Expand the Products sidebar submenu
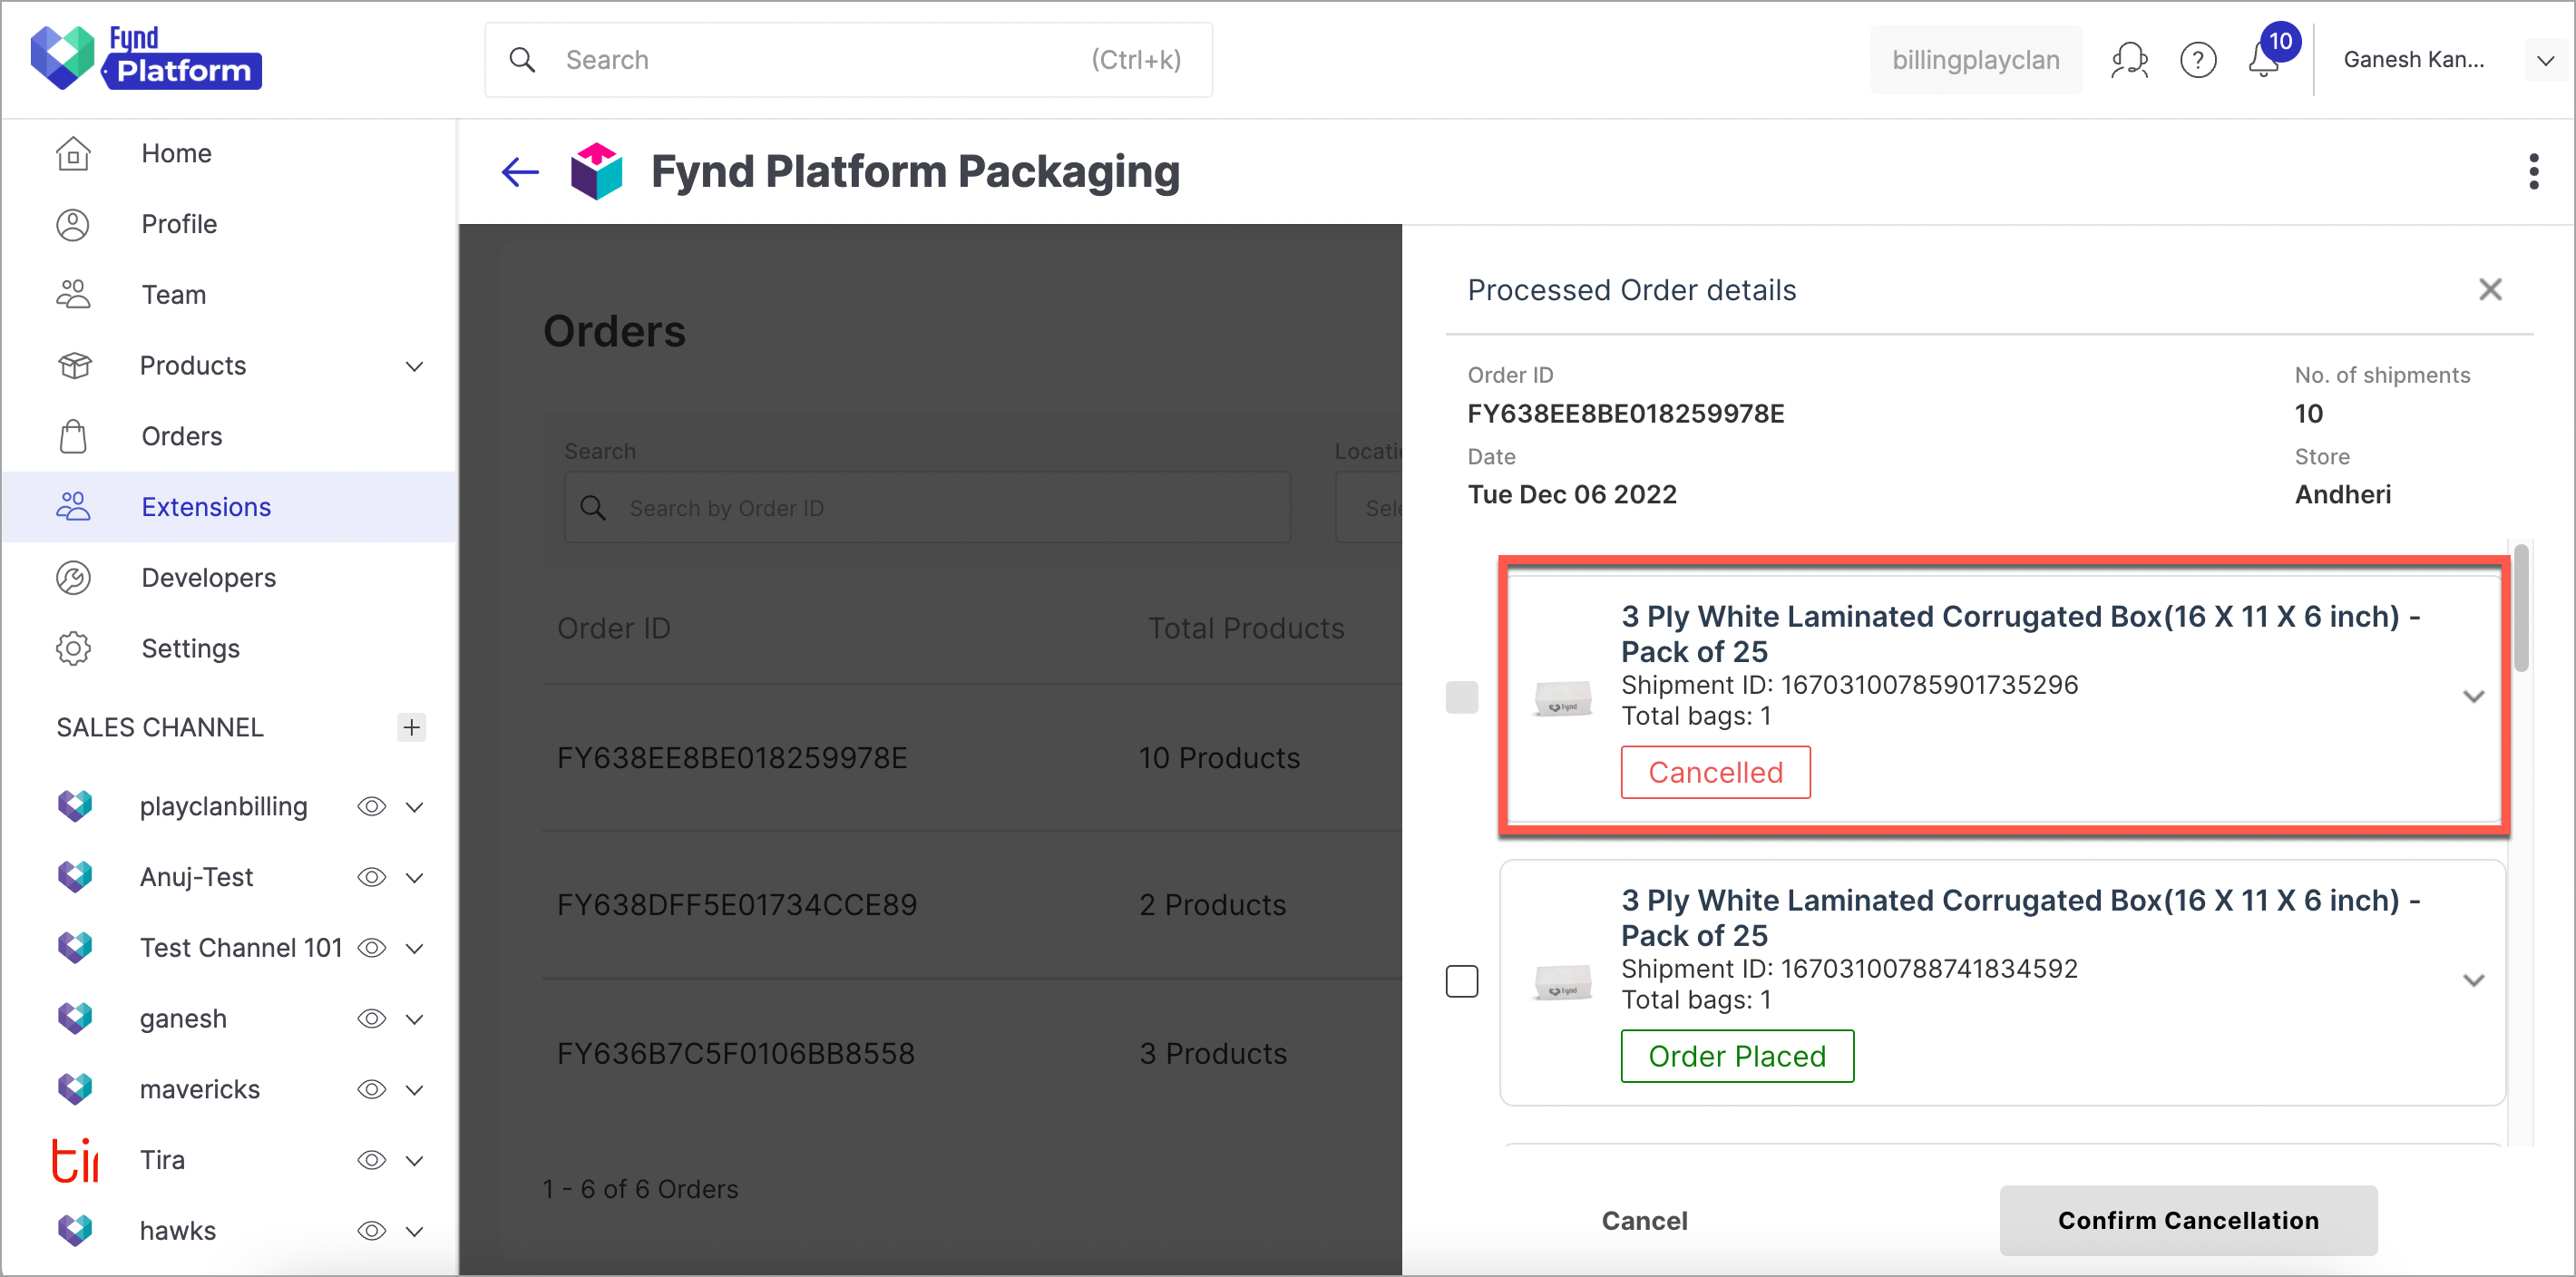 click(414, 366)
